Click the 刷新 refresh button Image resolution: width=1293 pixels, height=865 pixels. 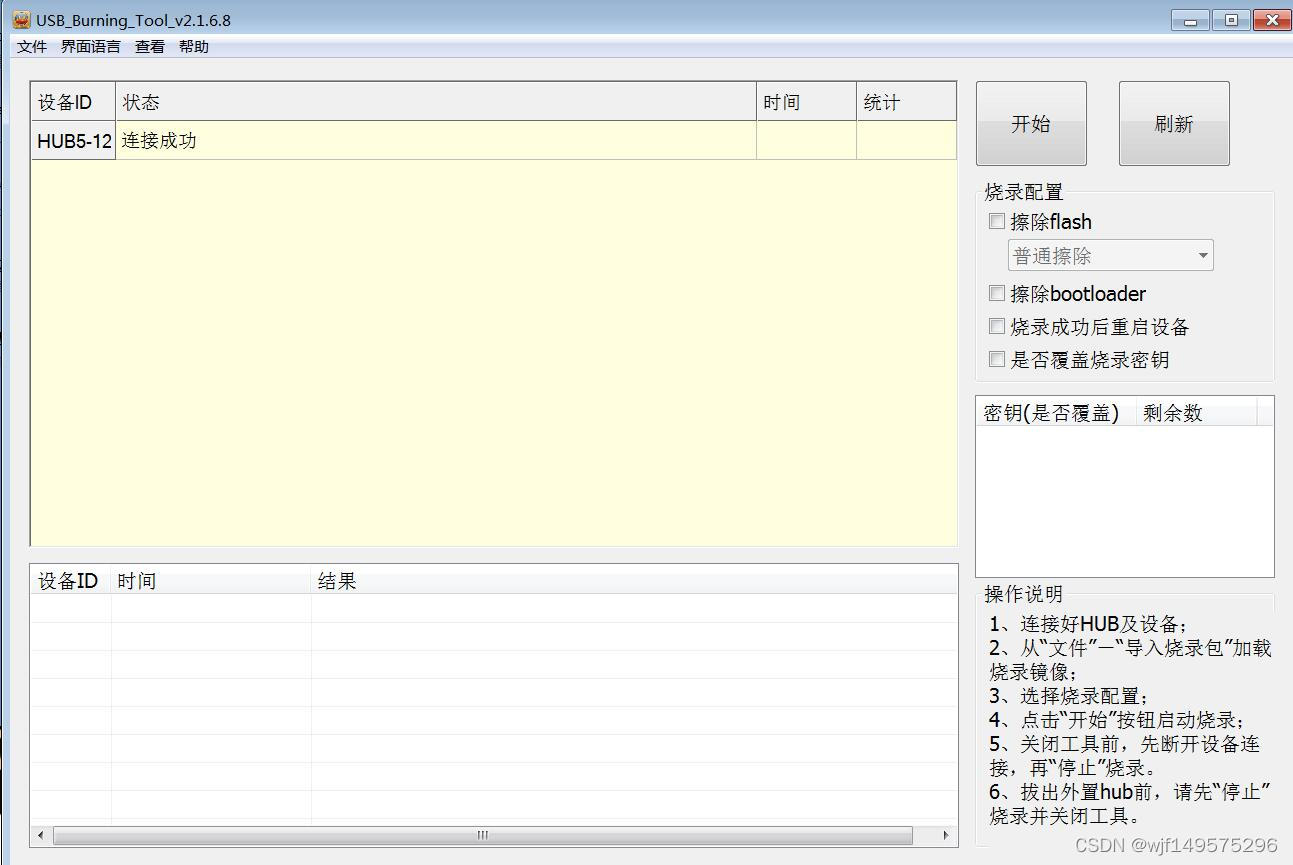tap(1174, 124)
